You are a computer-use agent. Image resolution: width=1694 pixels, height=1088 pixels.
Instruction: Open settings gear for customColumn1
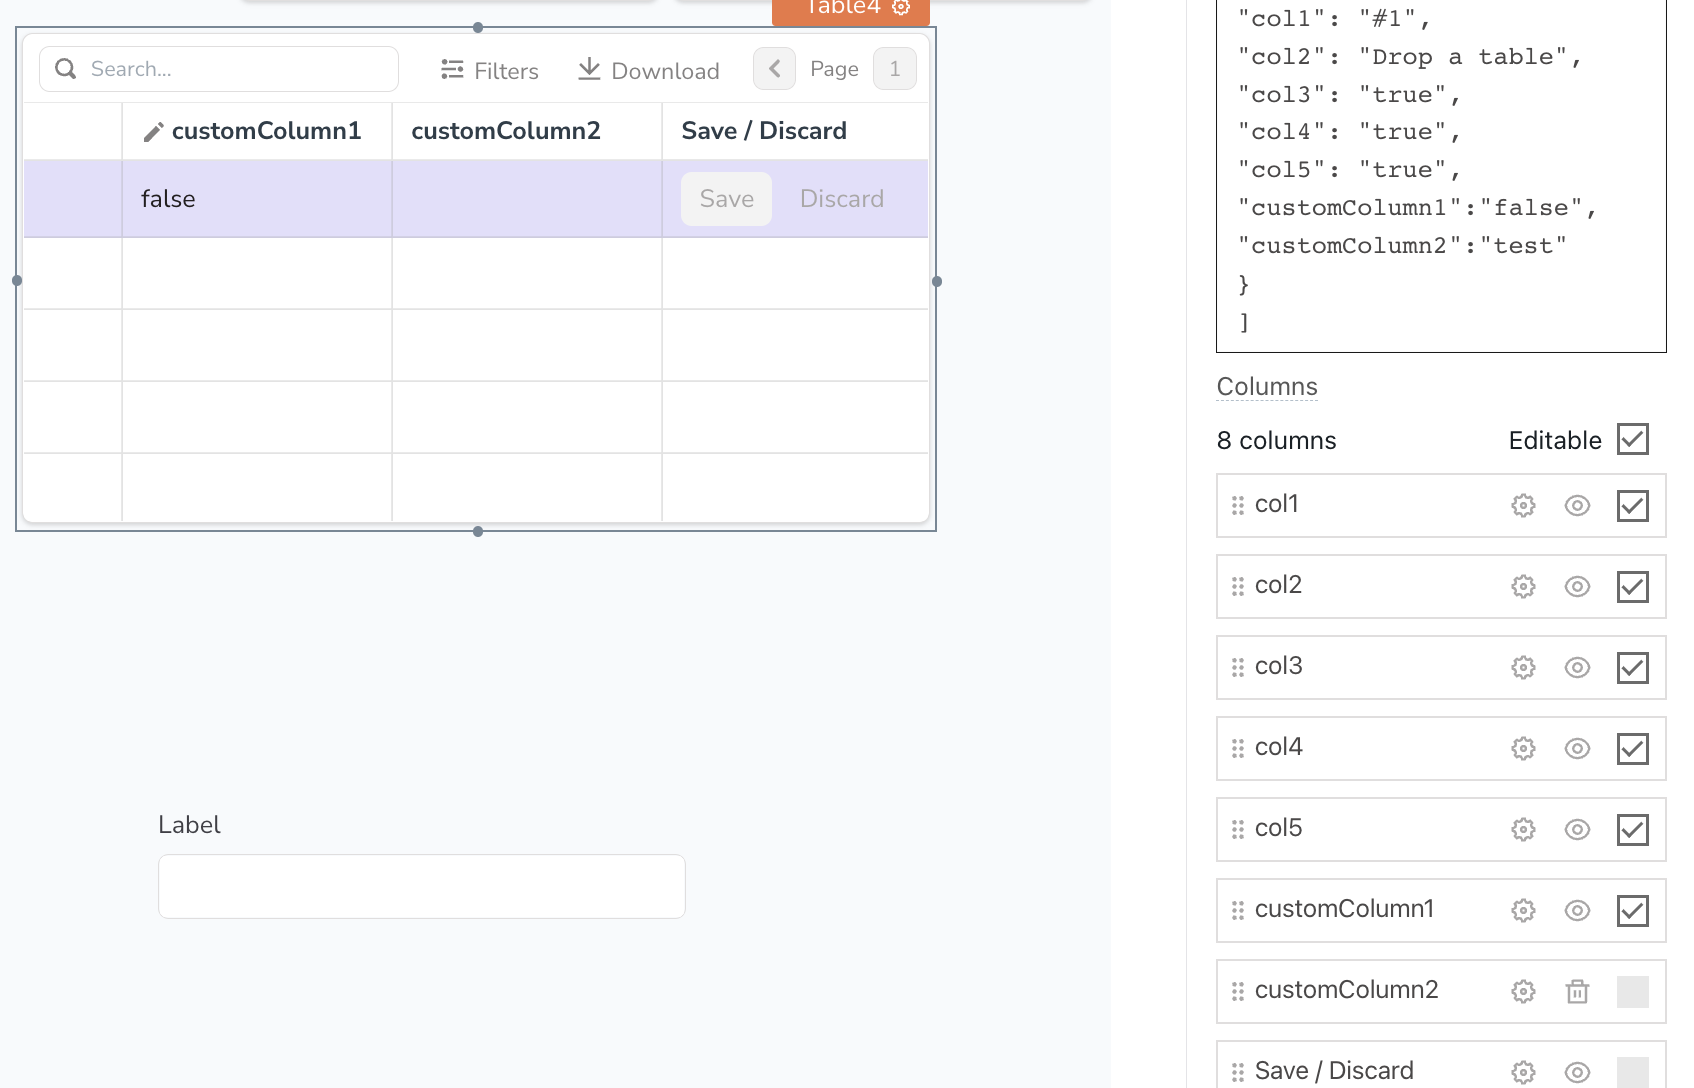[1523, 911]
